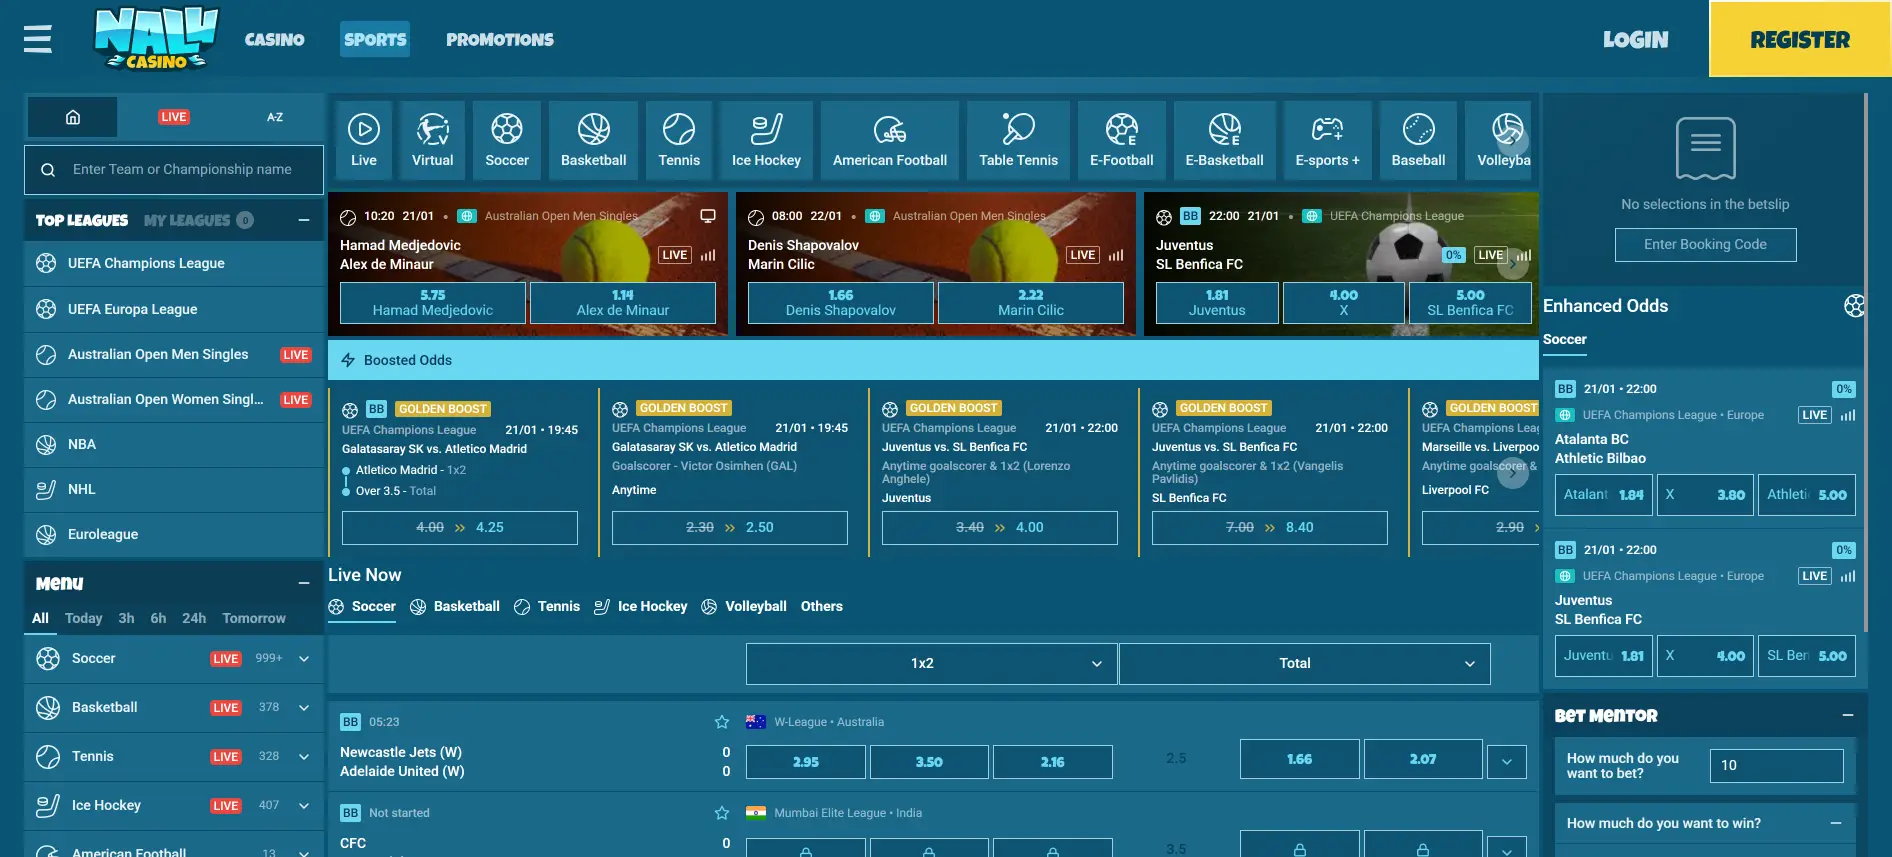Screen dimensions: 1892x857
Task: Filter menu by 6h
Action: pyautogui.click(x=158, y=618)
